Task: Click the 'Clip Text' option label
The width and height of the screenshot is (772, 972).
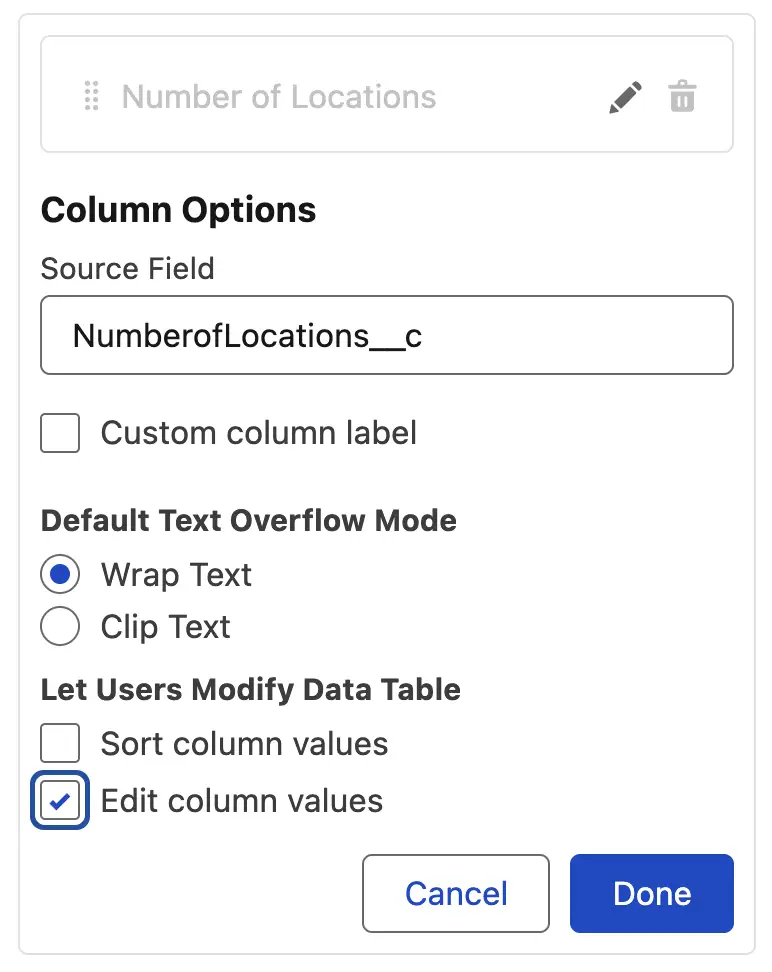Action: pyautogui.click(x=166, y=627)
